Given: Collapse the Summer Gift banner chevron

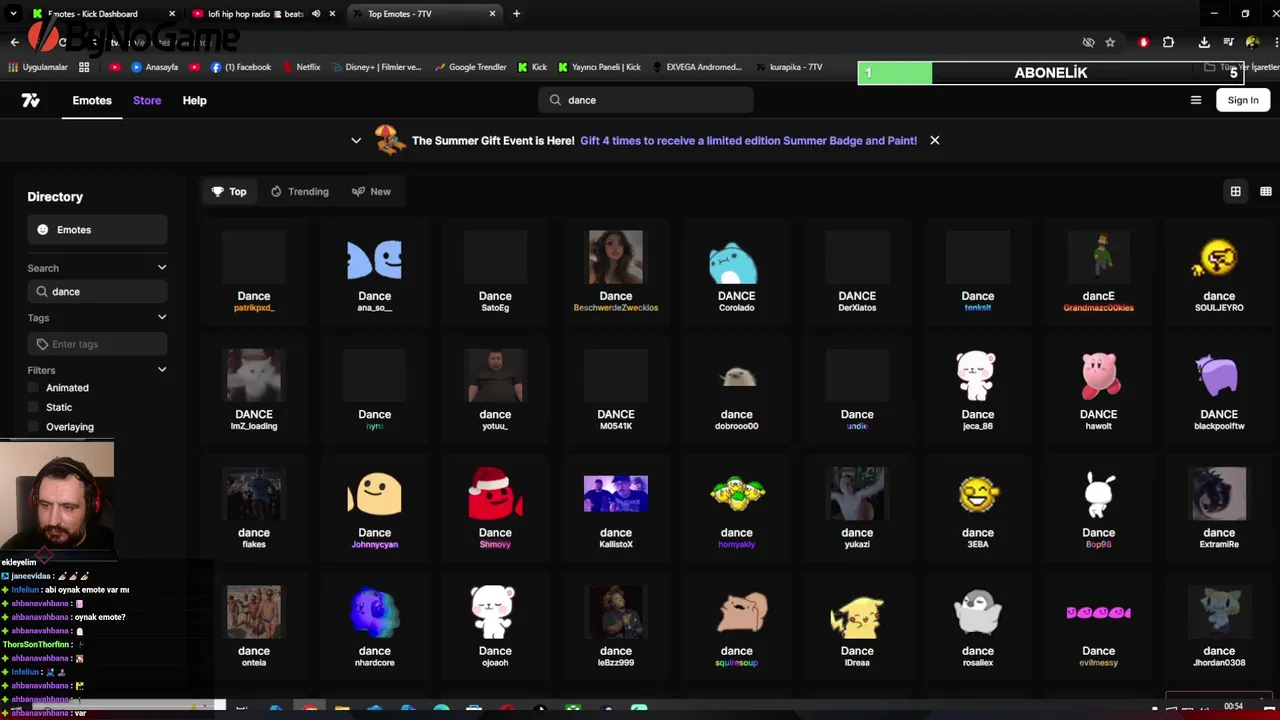Looking at the screenshot, I should pos(356,140).
